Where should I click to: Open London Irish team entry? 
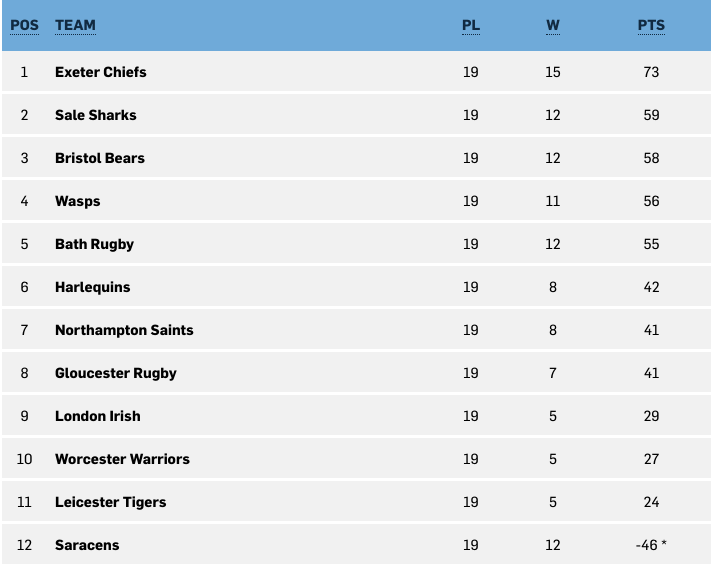[98, 416]
